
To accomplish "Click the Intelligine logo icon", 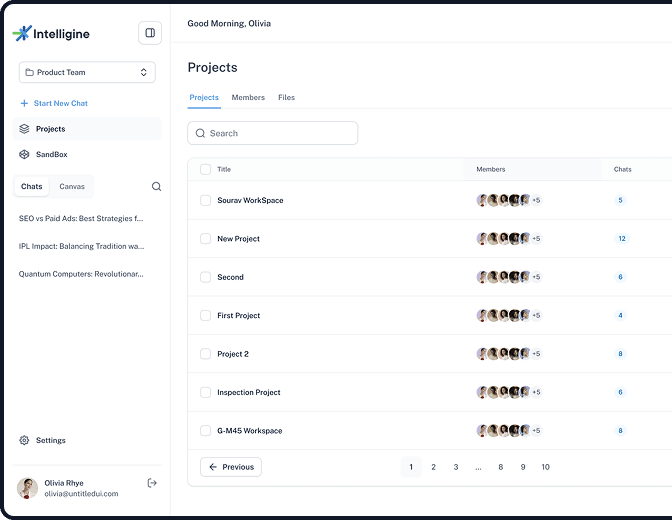I will click(x=22, y=33).
